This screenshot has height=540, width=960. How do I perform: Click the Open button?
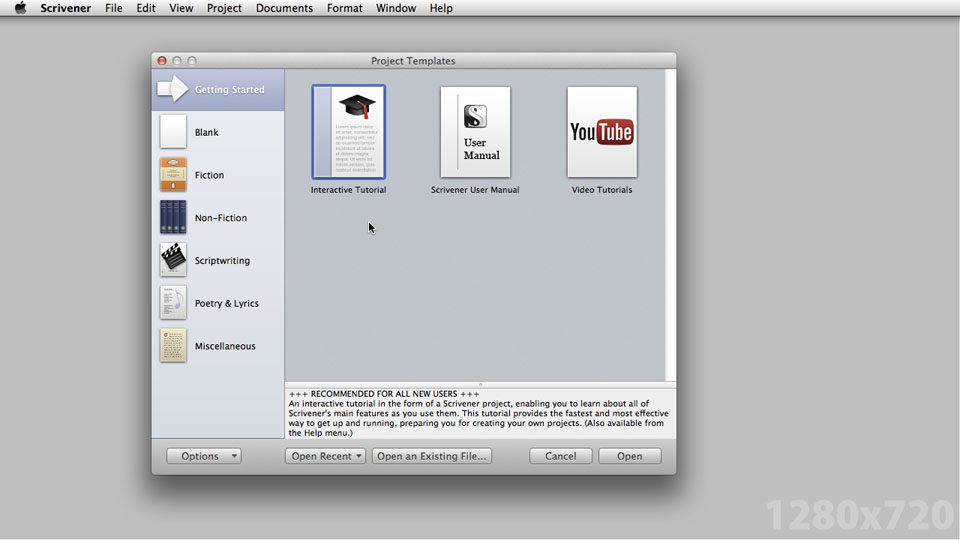(x=629, y=456)
